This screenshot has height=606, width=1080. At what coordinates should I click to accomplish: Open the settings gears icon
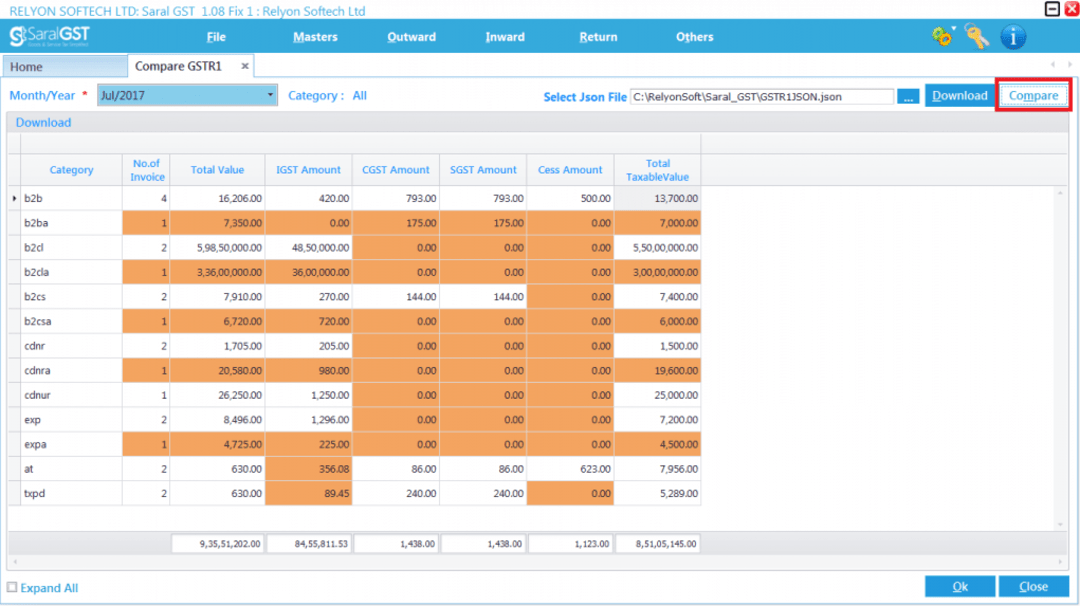click(x=941, y=37)
